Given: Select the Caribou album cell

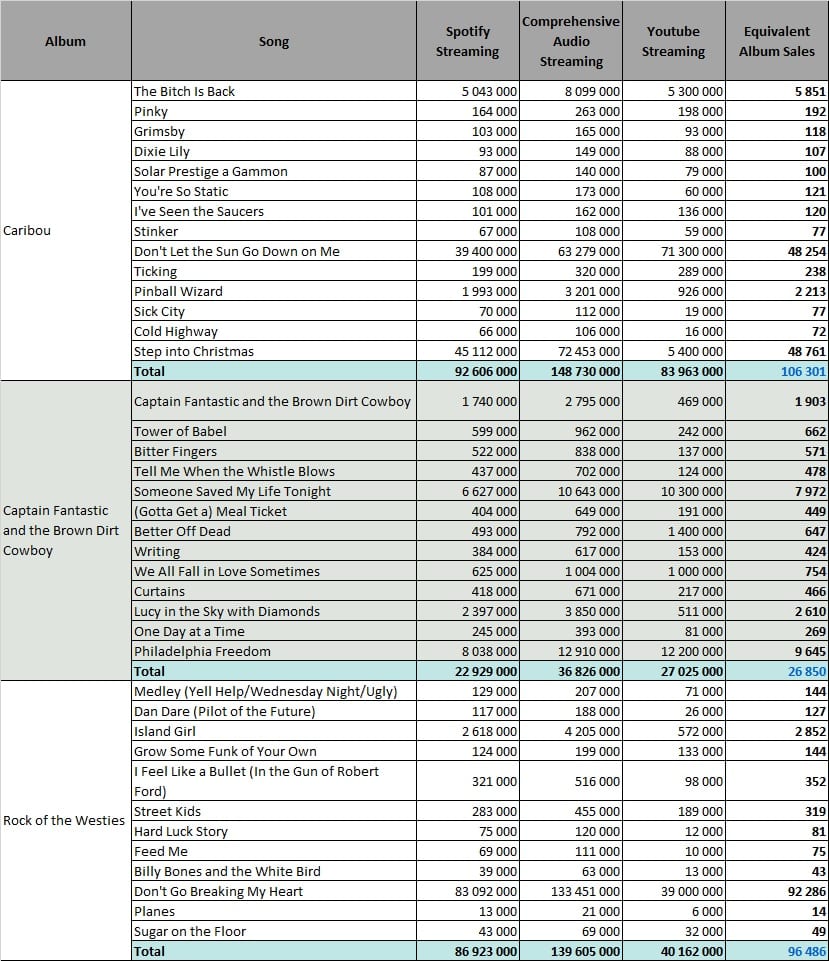Looking at the screenshot, I should coord(66,230).
